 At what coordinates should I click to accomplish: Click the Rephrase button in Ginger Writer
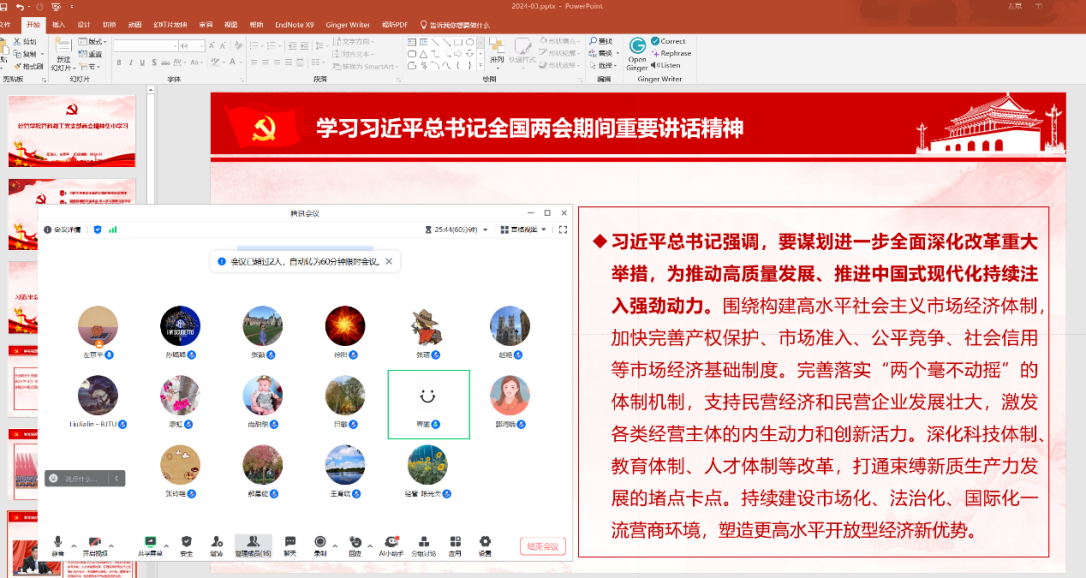675,53
